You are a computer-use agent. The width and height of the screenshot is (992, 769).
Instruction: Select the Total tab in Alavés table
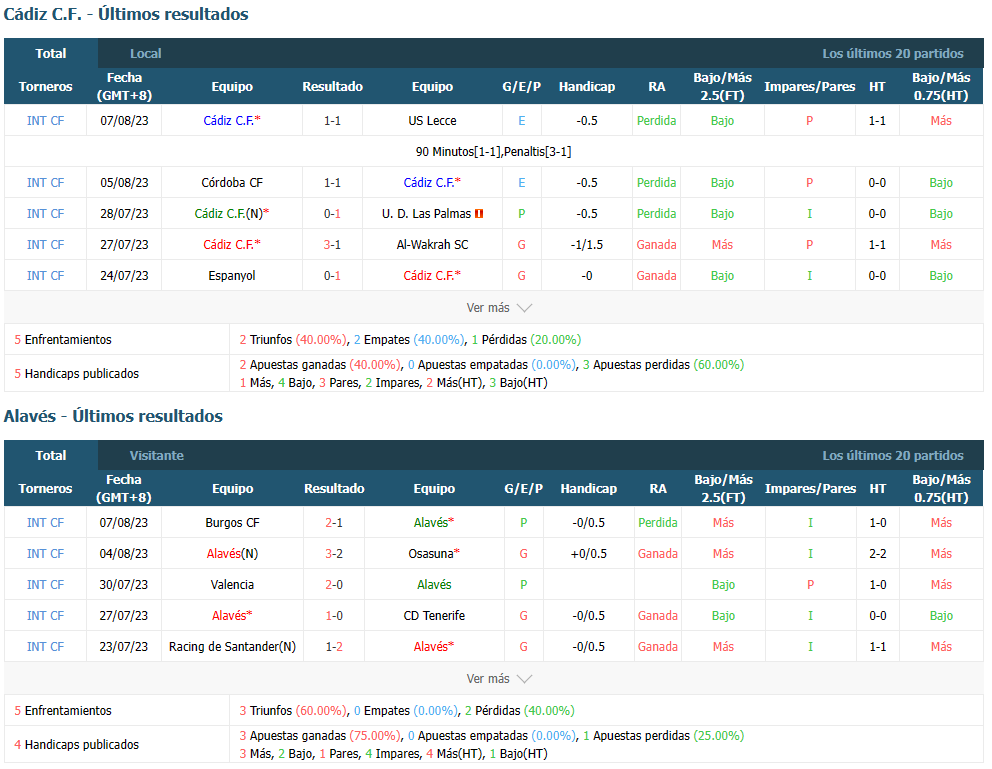[51, 455]
